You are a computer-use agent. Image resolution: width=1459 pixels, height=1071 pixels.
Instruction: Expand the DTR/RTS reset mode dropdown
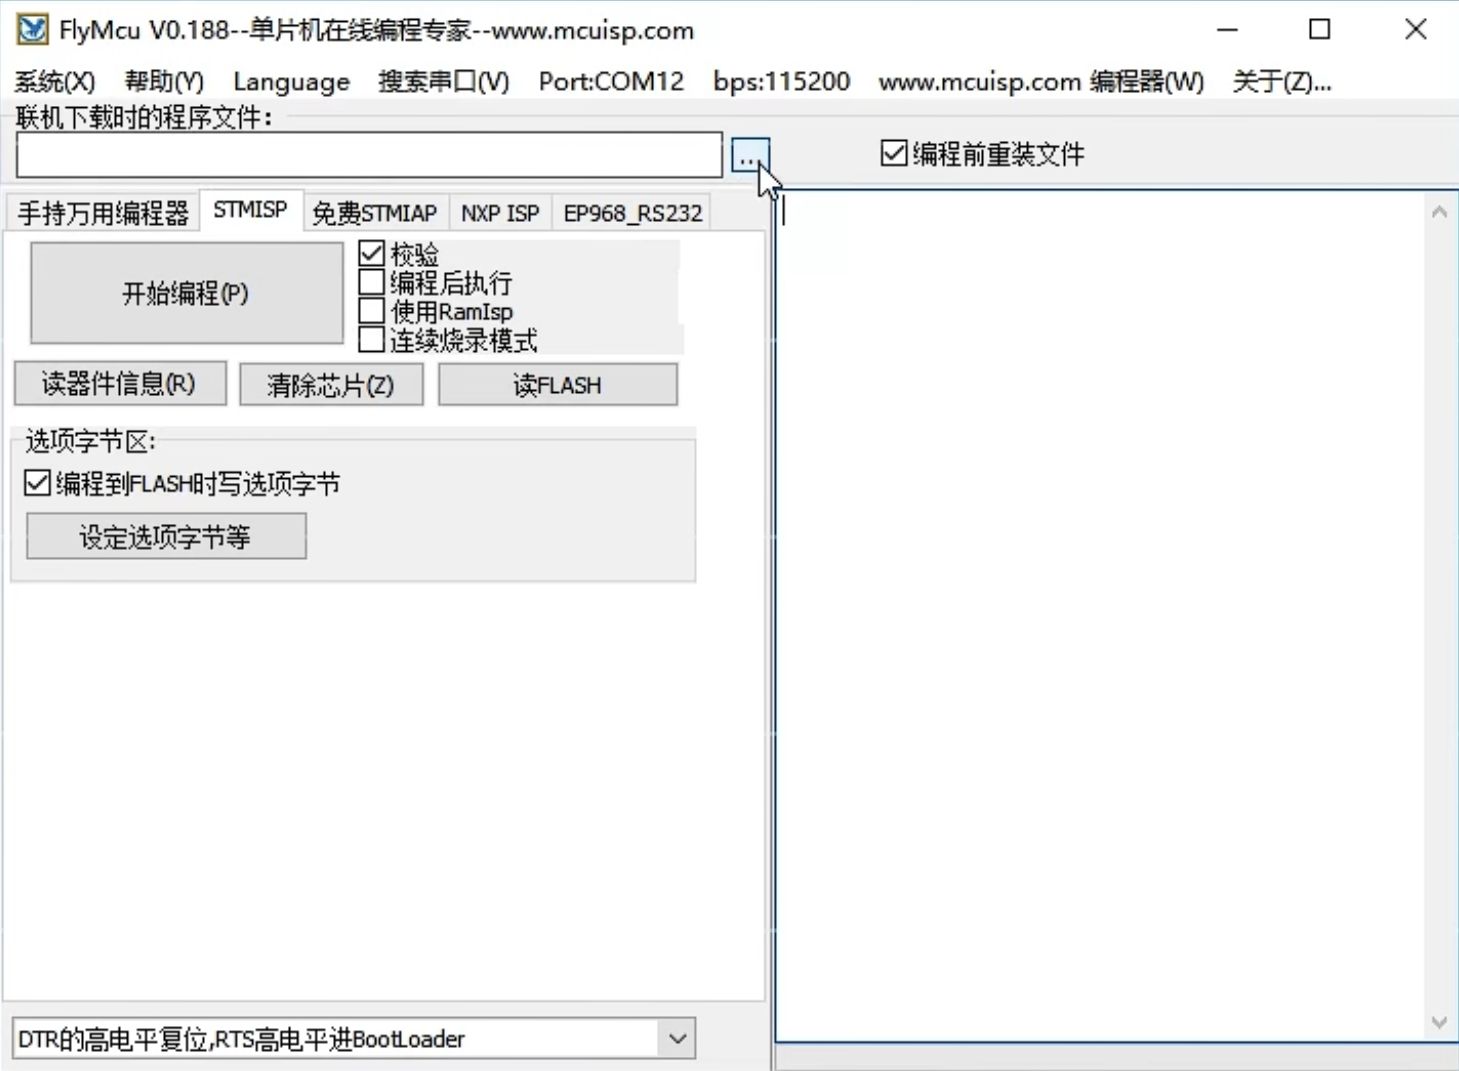tap(677, 1039)
